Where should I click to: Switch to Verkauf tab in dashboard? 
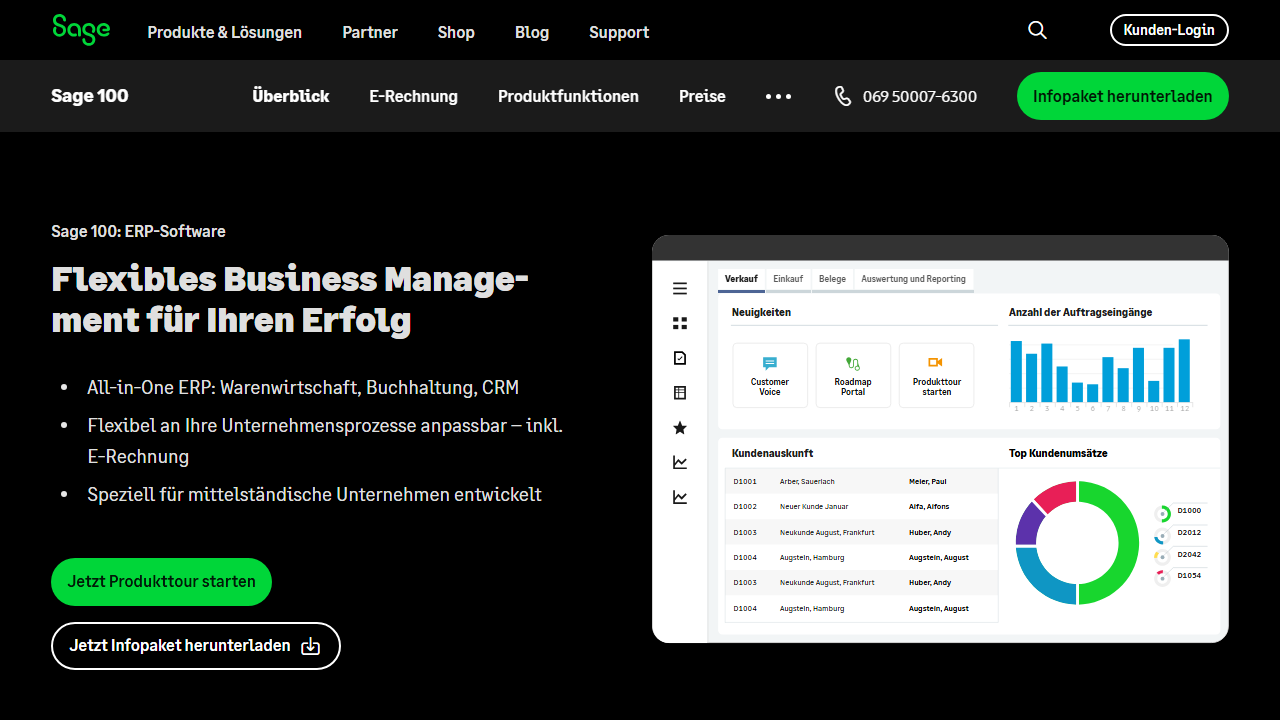(741, 279)
